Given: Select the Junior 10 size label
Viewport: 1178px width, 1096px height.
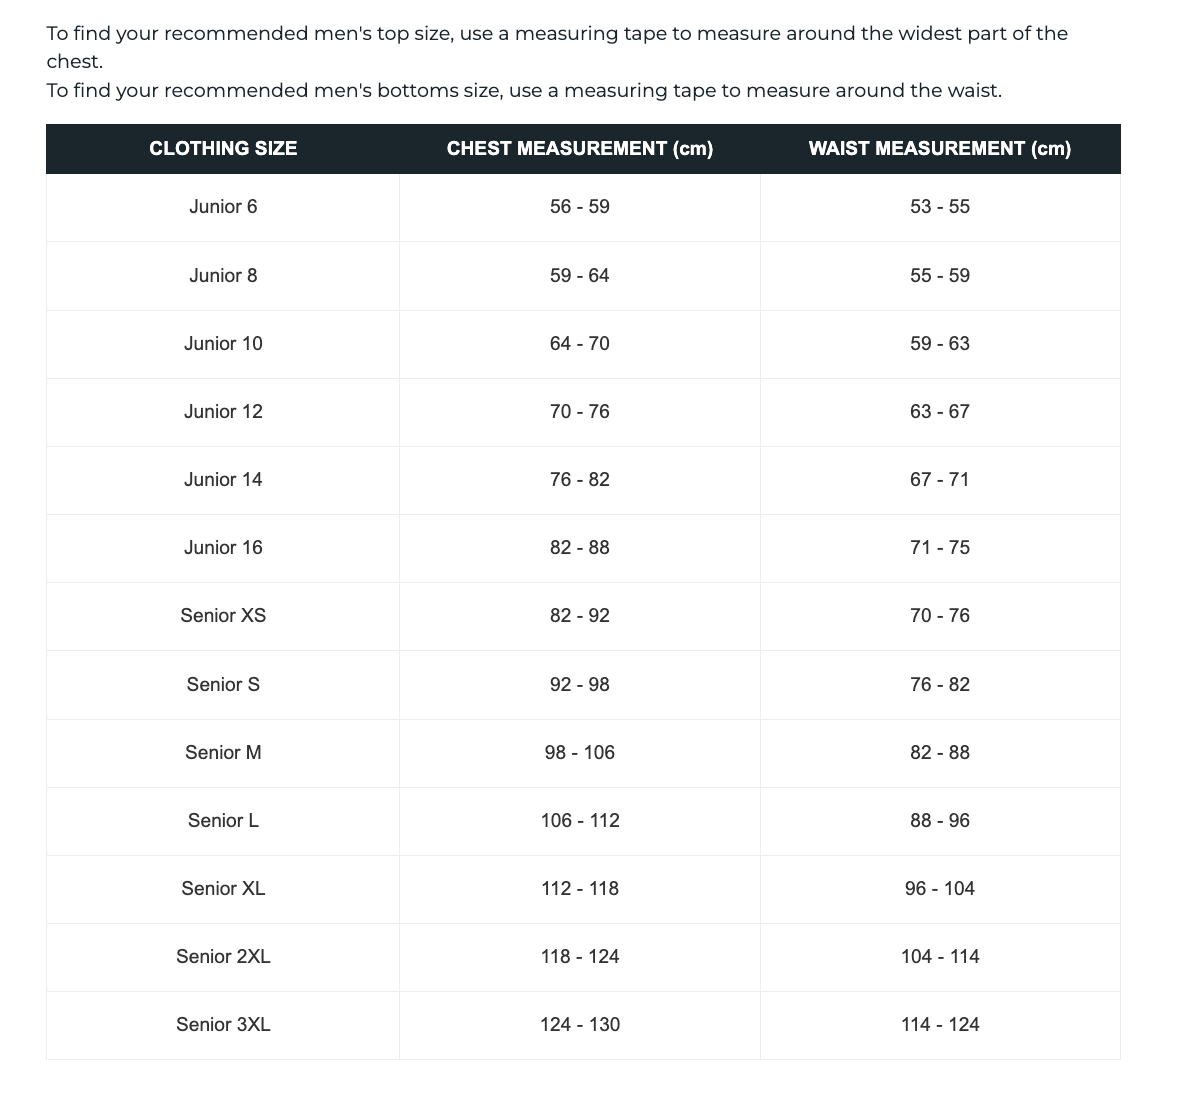Looking at the screenshot, I should pyautogui.click(x=223, y=344).
